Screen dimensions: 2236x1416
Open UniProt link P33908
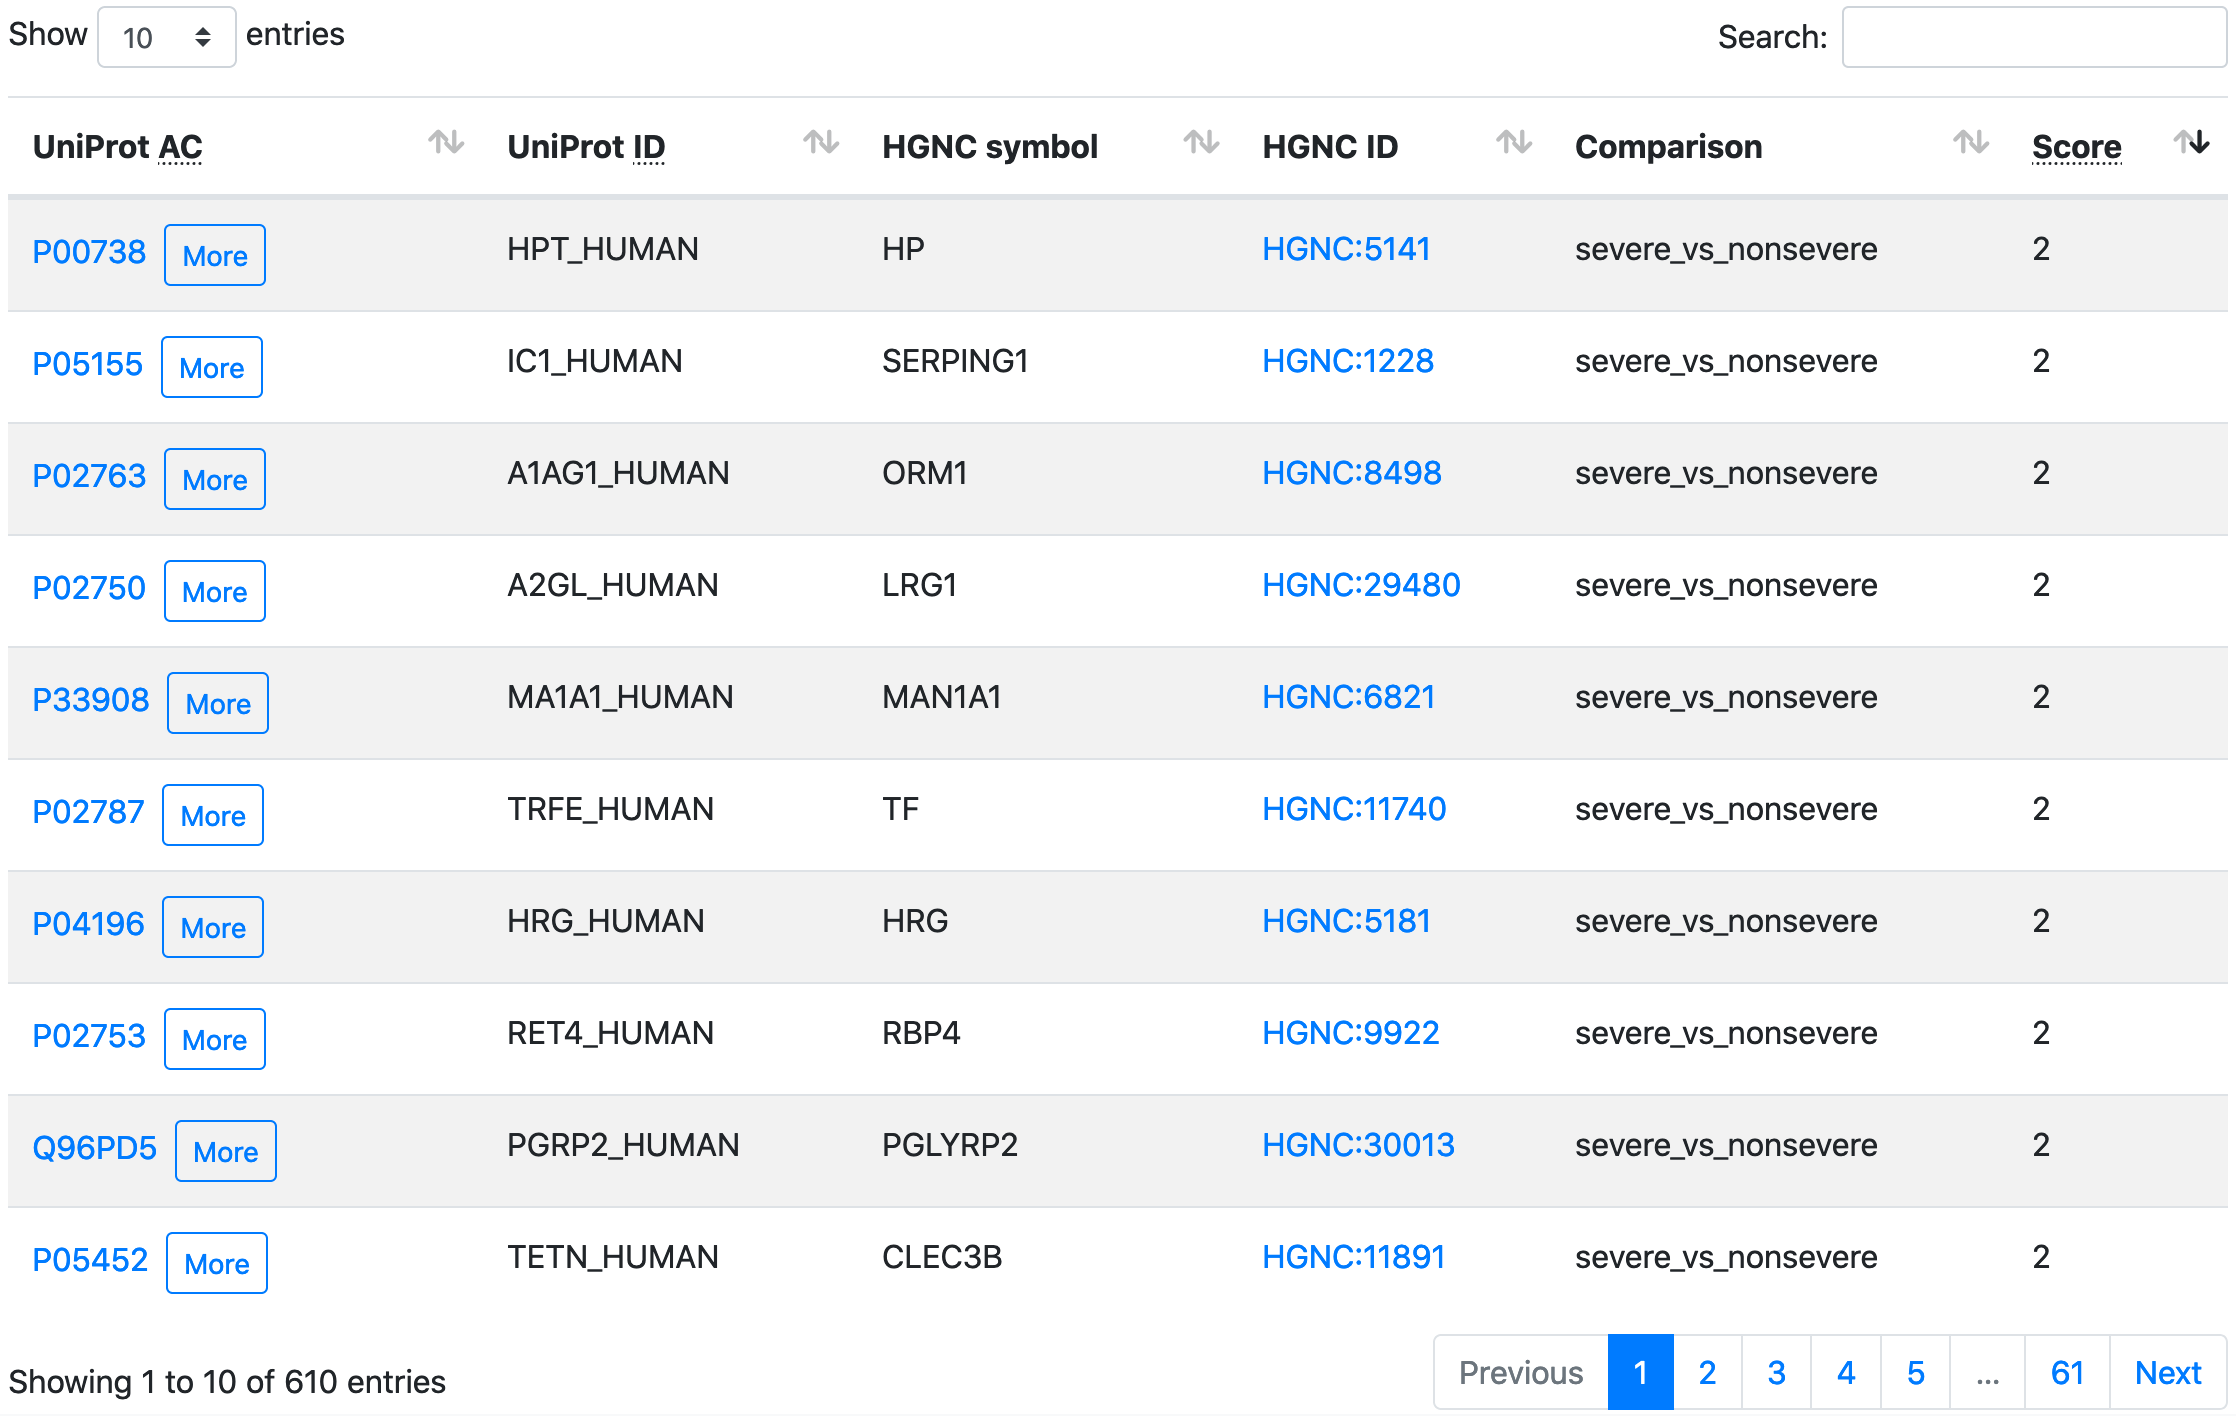[91, 700]
